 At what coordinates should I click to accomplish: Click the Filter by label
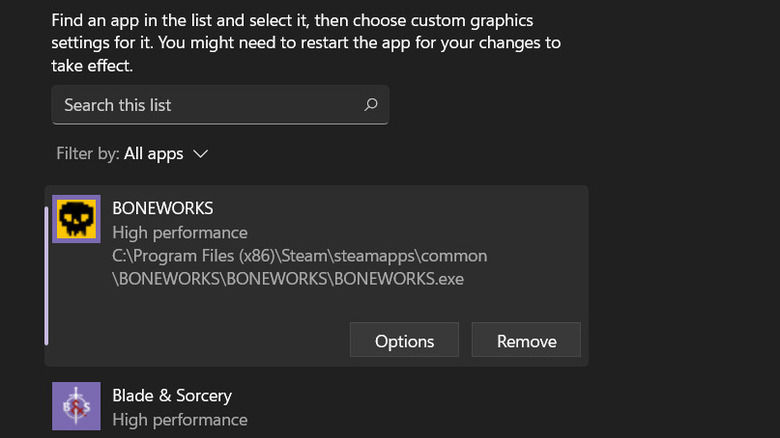click(88, 154)
